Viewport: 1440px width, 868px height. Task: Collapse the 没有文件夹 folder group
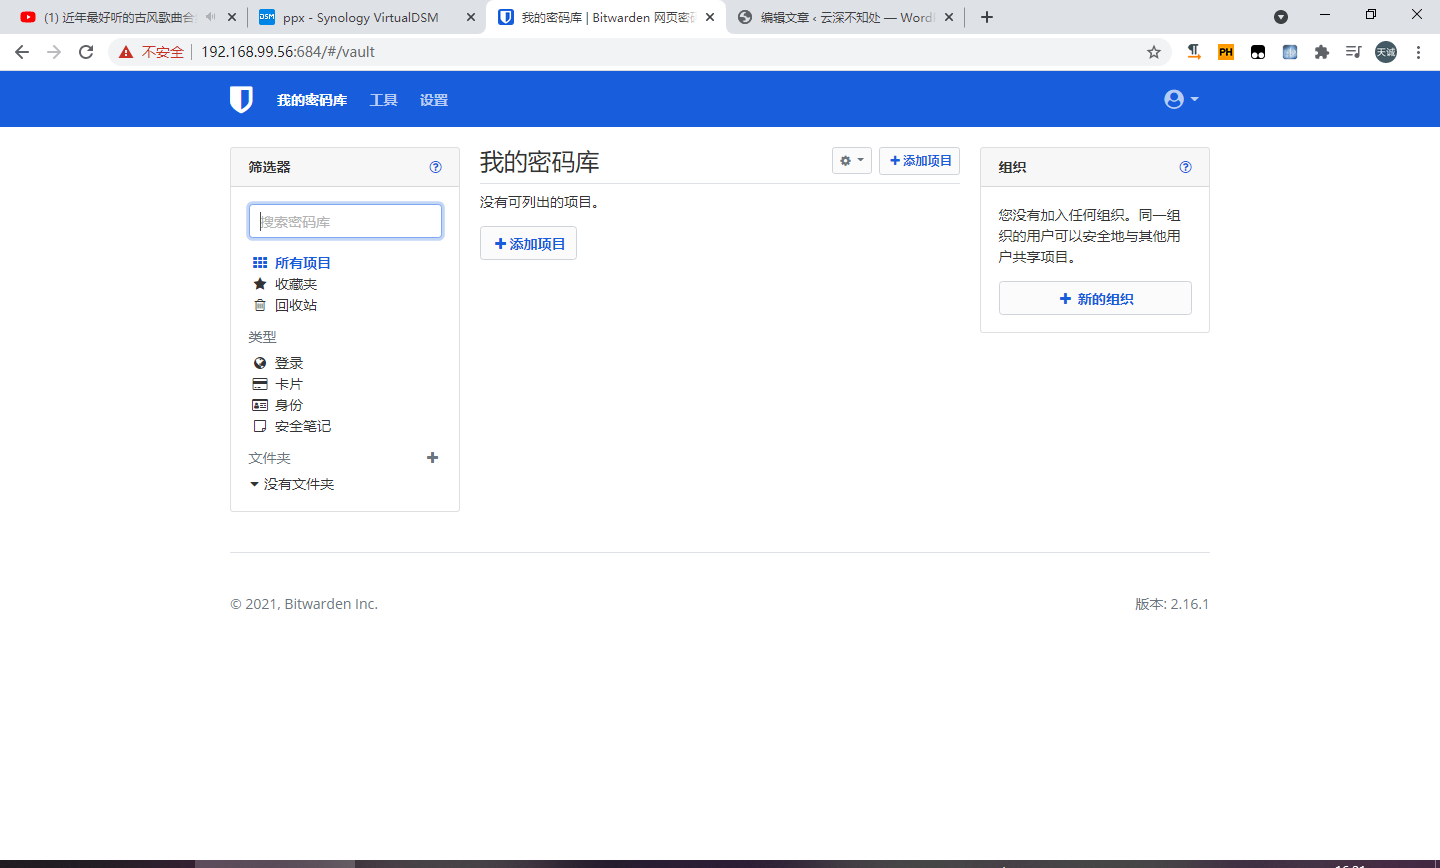point(254,483)
